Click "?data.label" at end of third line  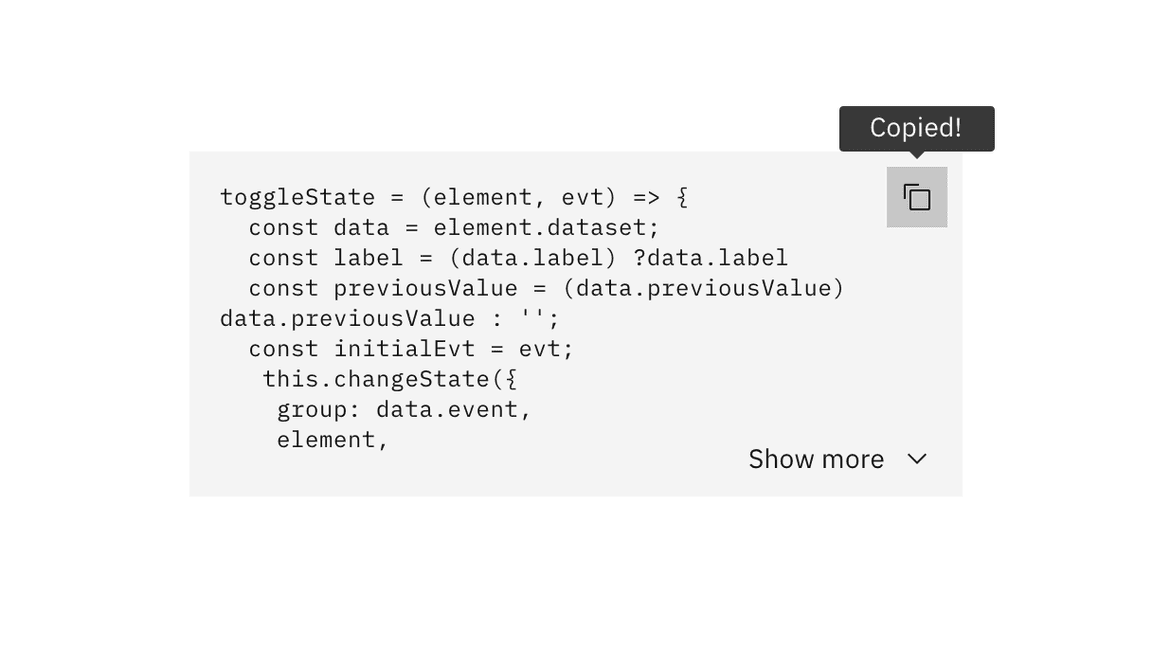[x=710, y=258]
